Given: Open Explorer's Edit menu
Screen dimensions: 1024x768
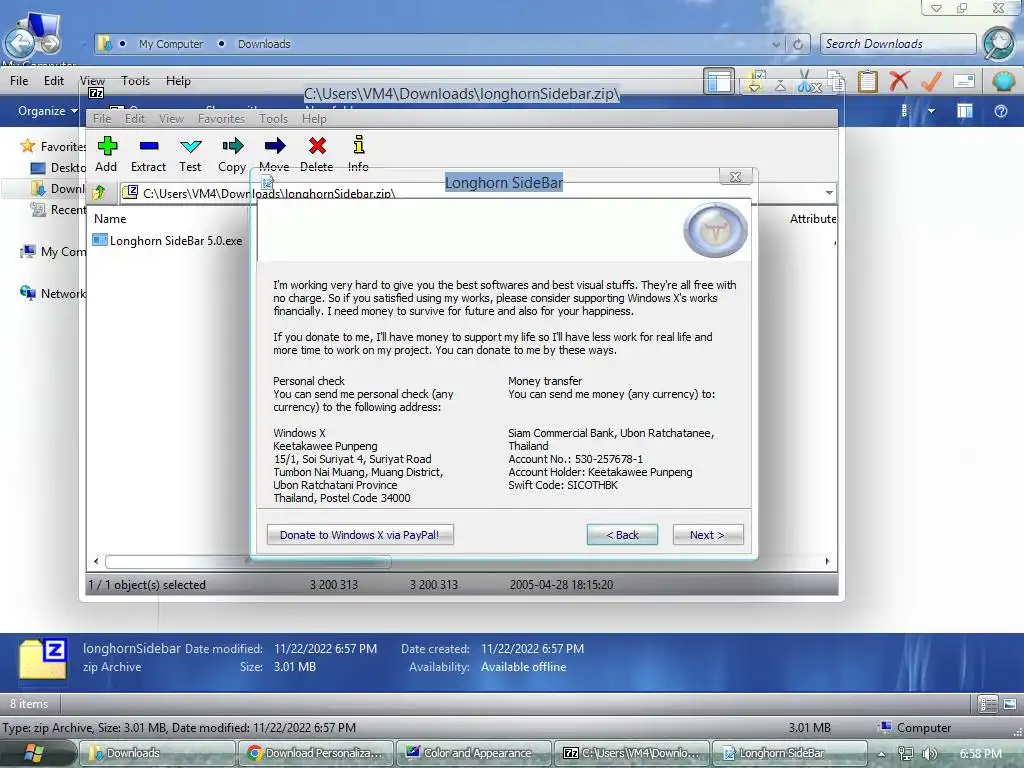Looking at the screenshot, I should tap(54, 80).
